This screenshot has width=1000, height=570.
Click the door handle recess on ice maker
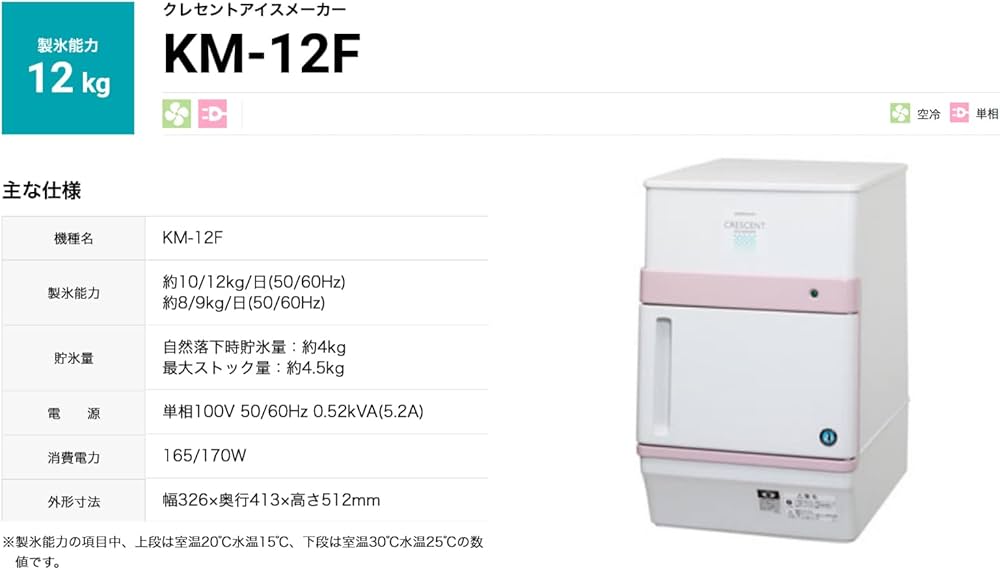[x=663, y=377]
